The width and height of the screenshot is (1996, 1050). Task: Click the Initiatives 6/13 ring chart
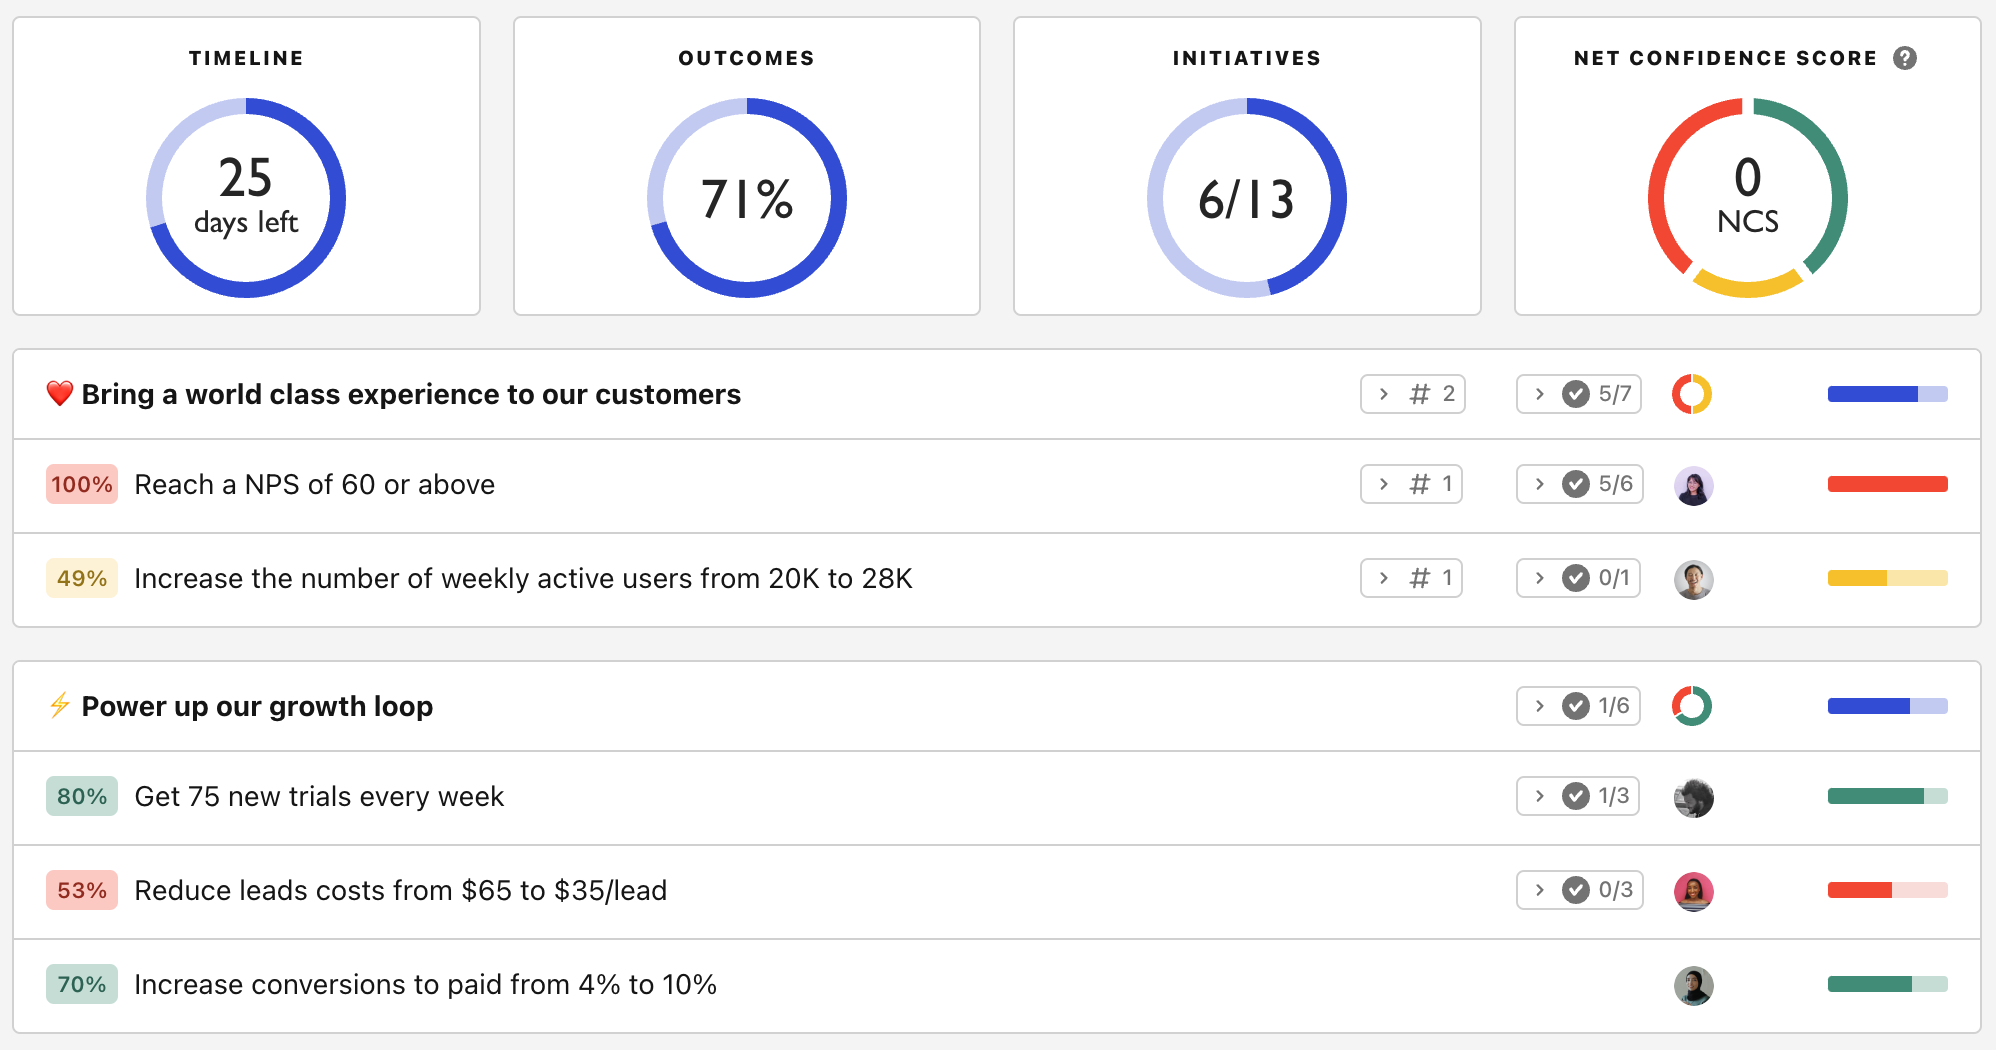[1247, 198]
